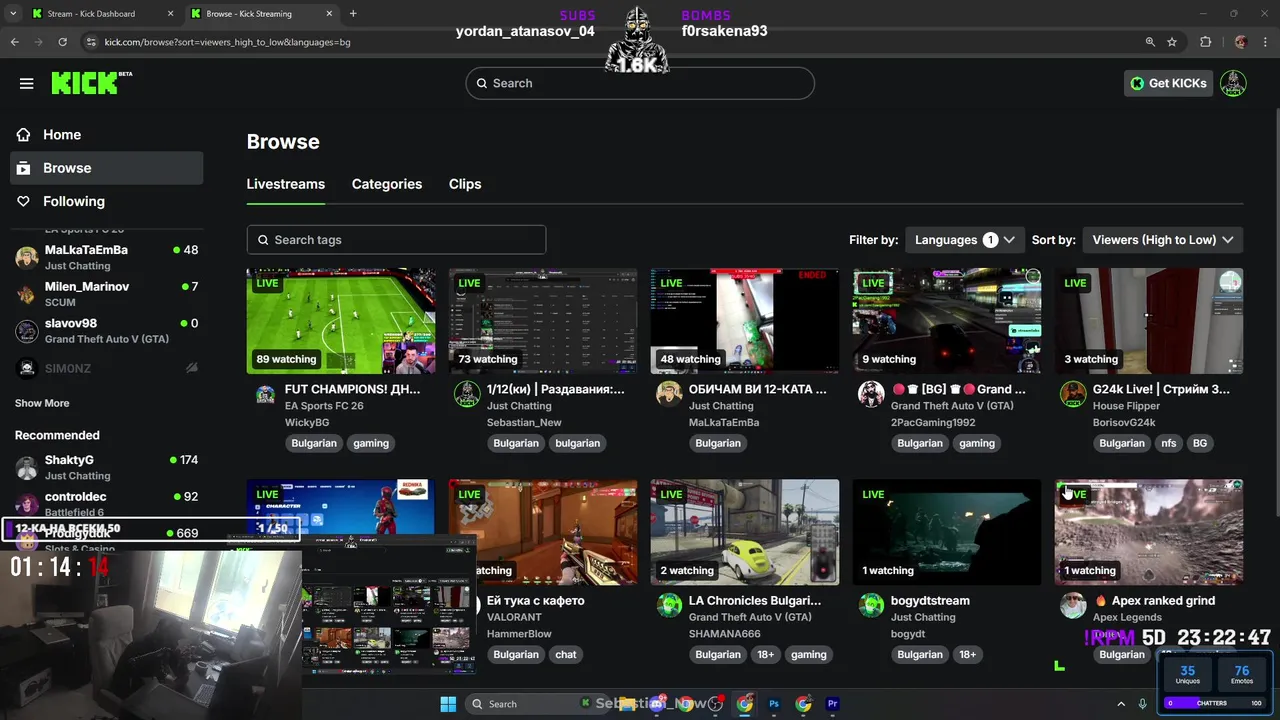Expand the Languages filter dropdown
The height and width of the screenshot is (720, 1280).
pos(964,240)
